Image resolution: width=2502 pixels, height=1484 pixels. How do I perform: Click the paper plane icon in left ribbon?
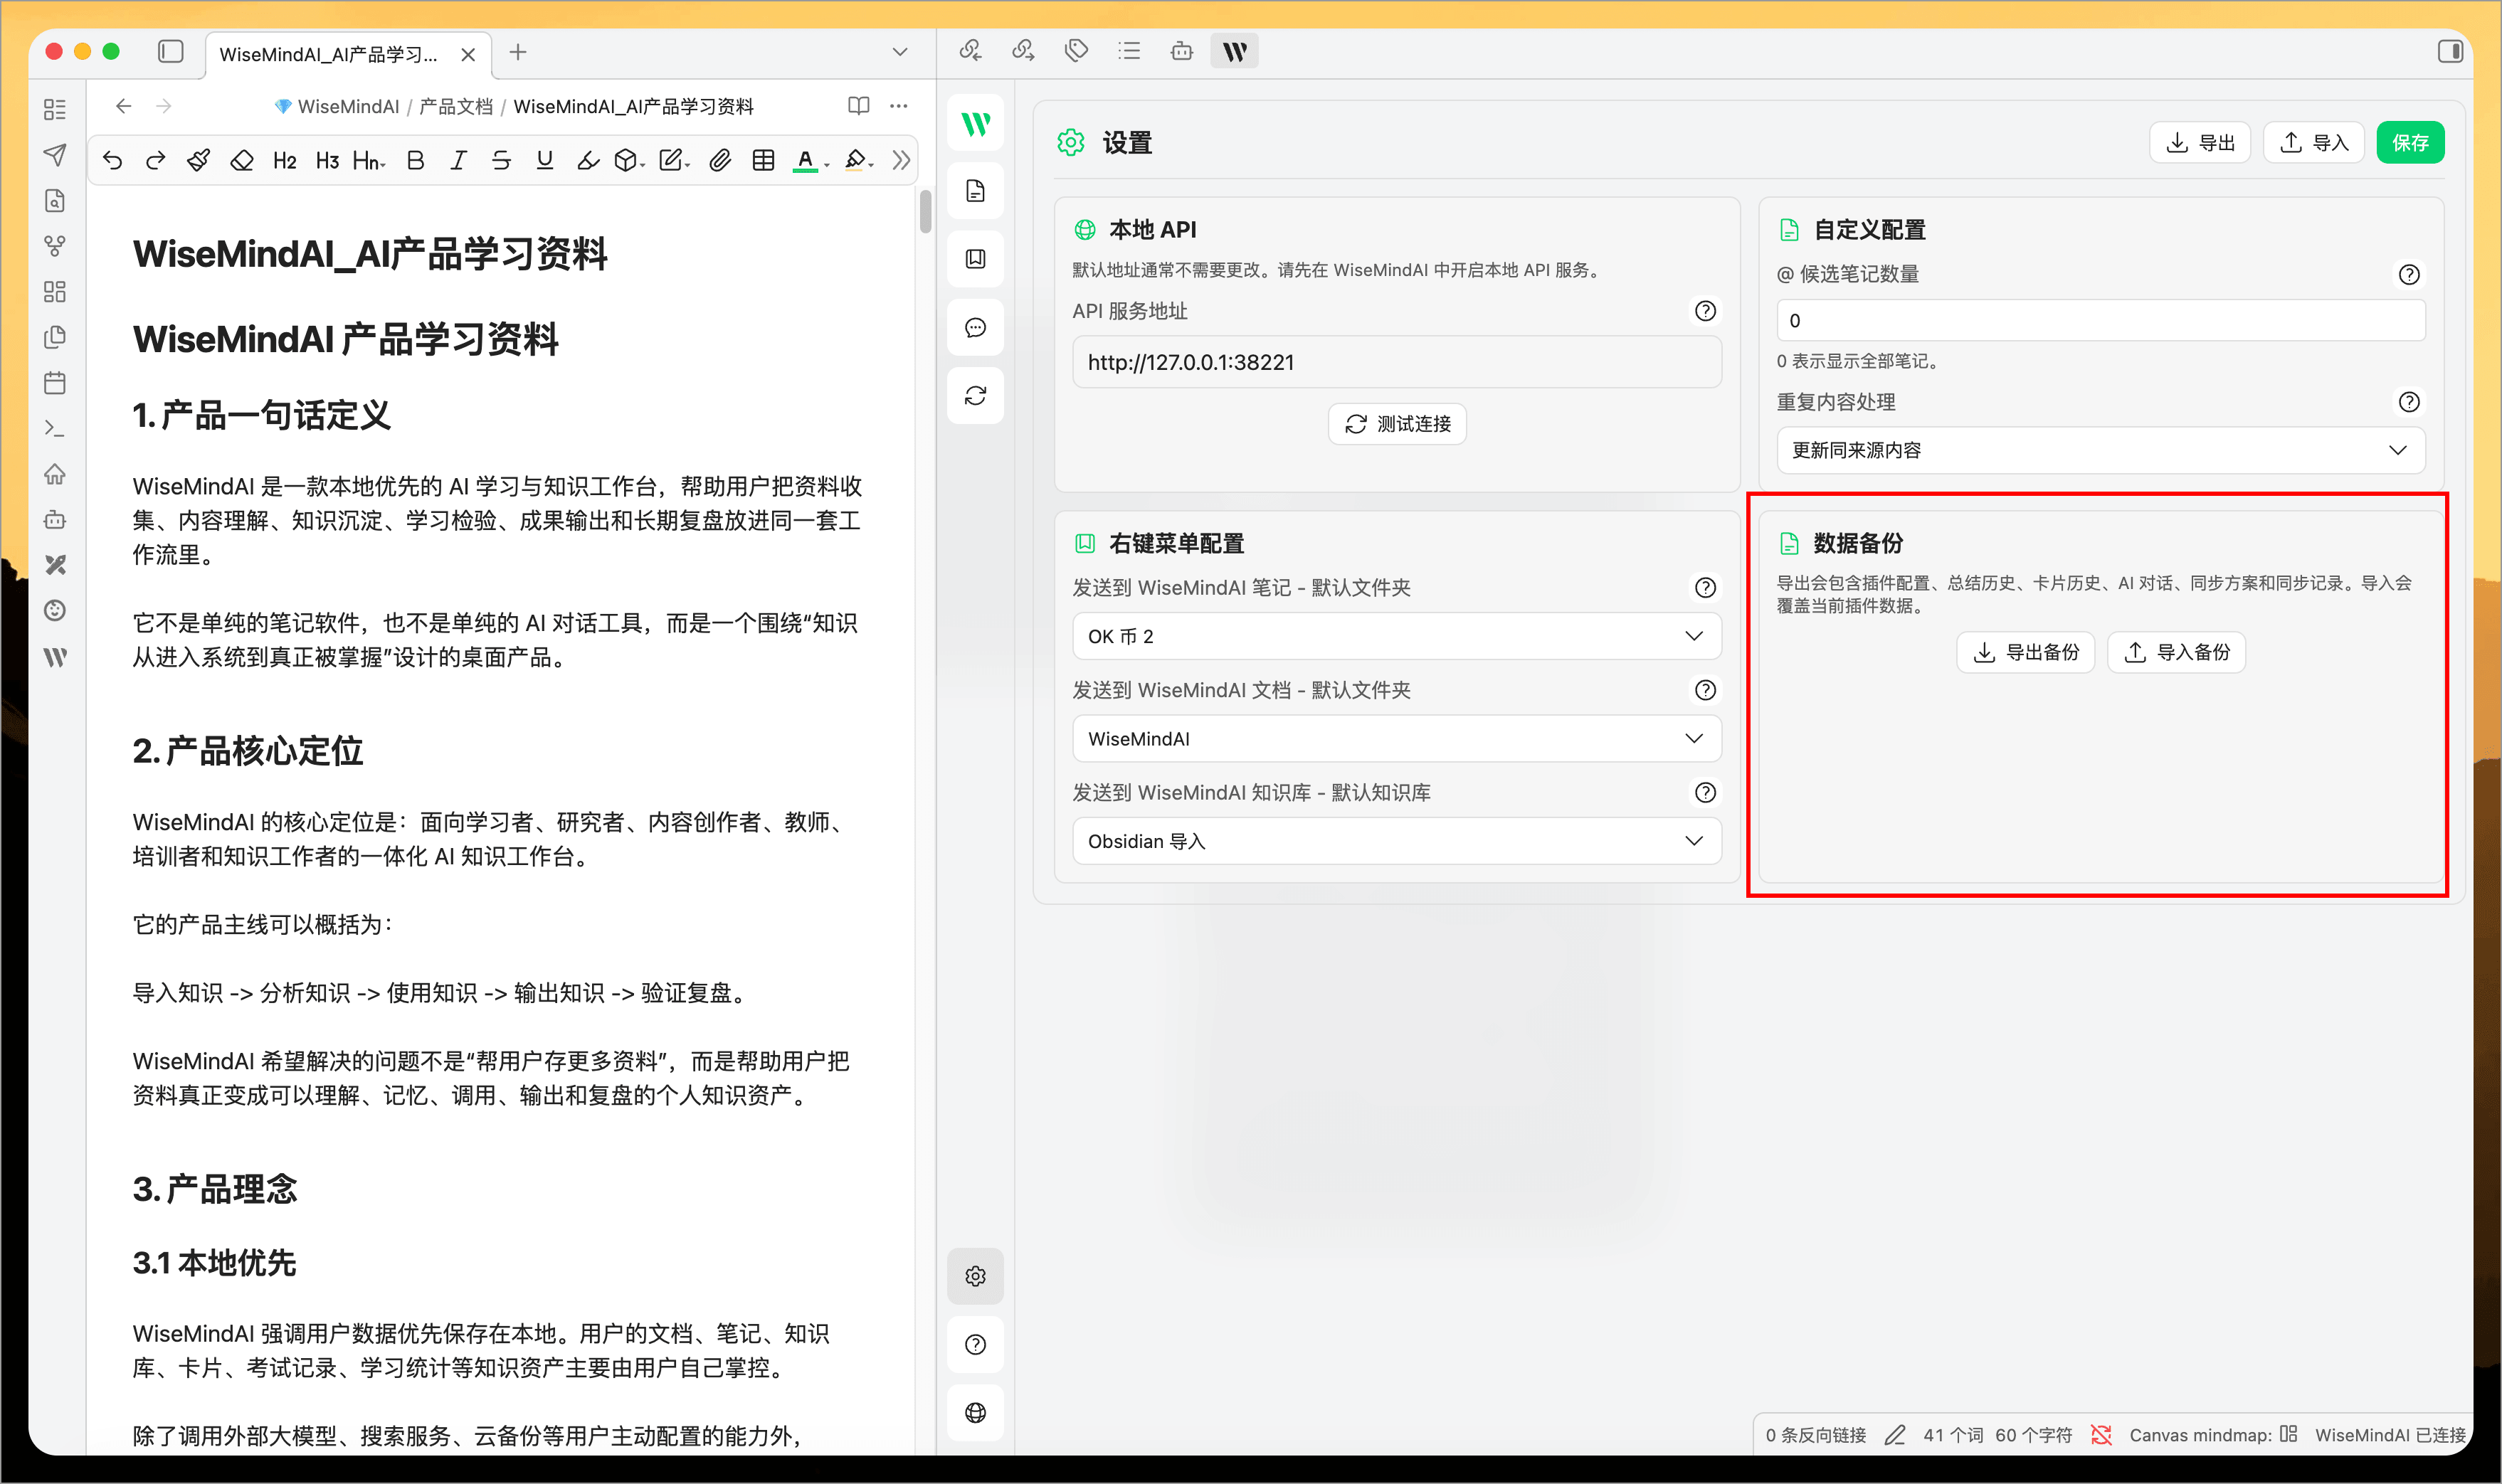pos(55,155)
